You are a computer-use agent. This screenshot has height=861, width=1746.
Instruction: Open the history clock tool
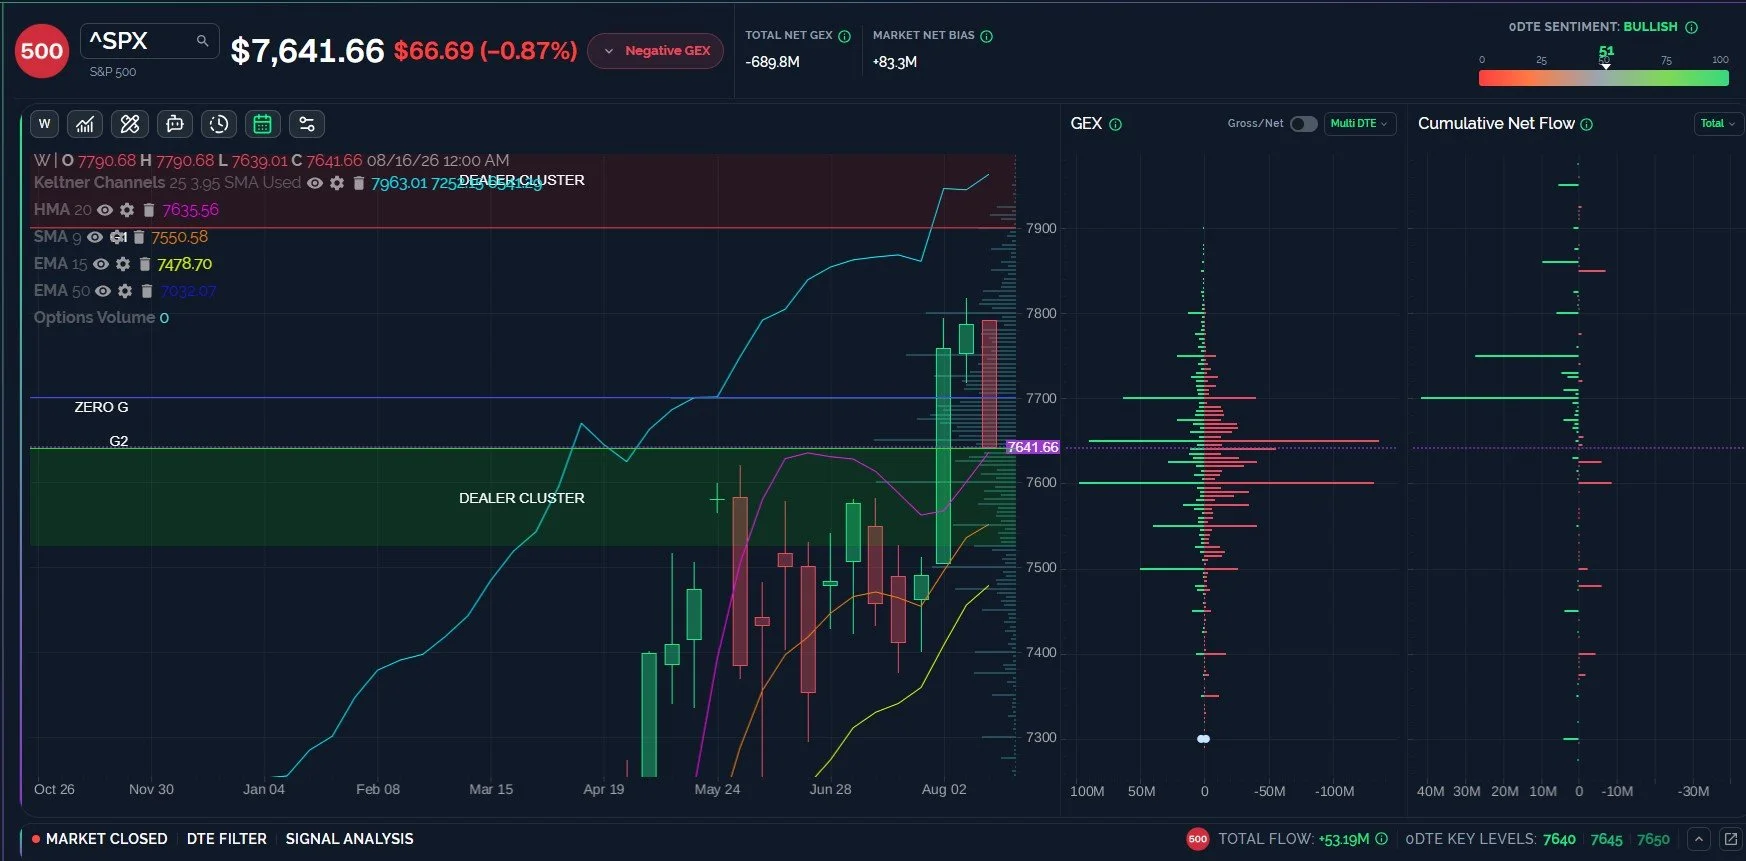[x=219, y=124]
